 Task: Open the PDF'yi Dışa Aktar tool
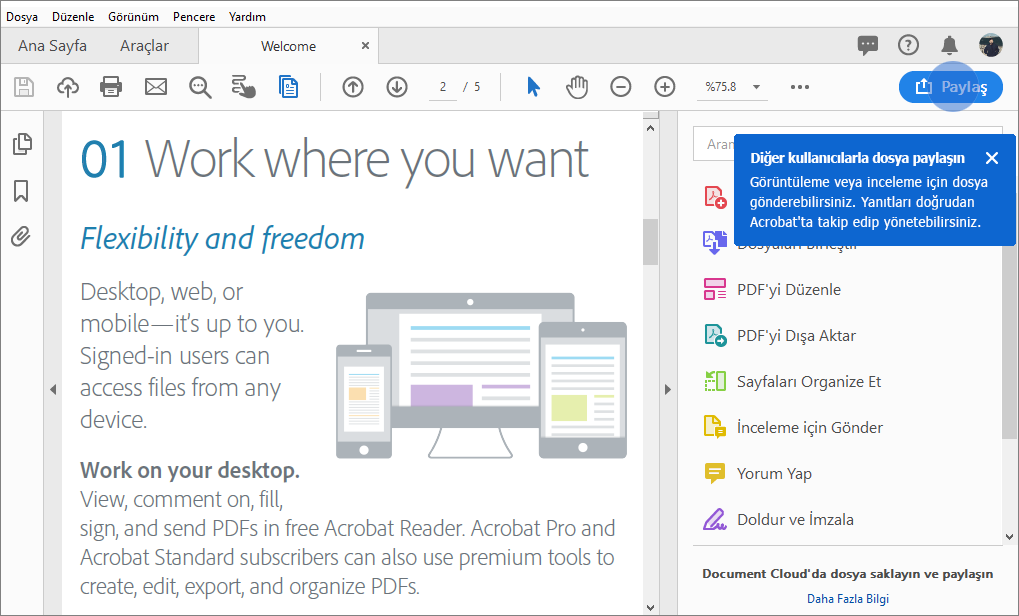pyautogui.click(x=793, y=335)
